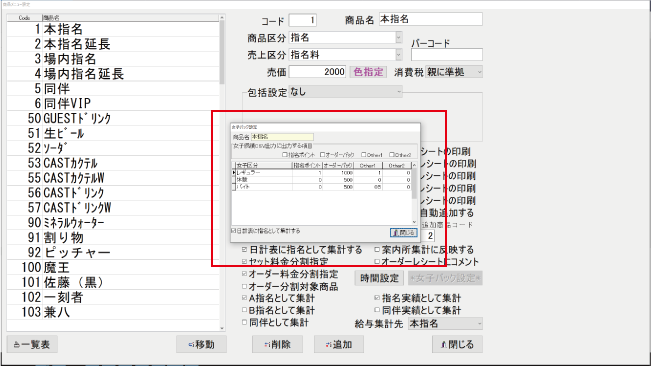Click the コード input field
This screenshot has width=651, height=366.
303,20
